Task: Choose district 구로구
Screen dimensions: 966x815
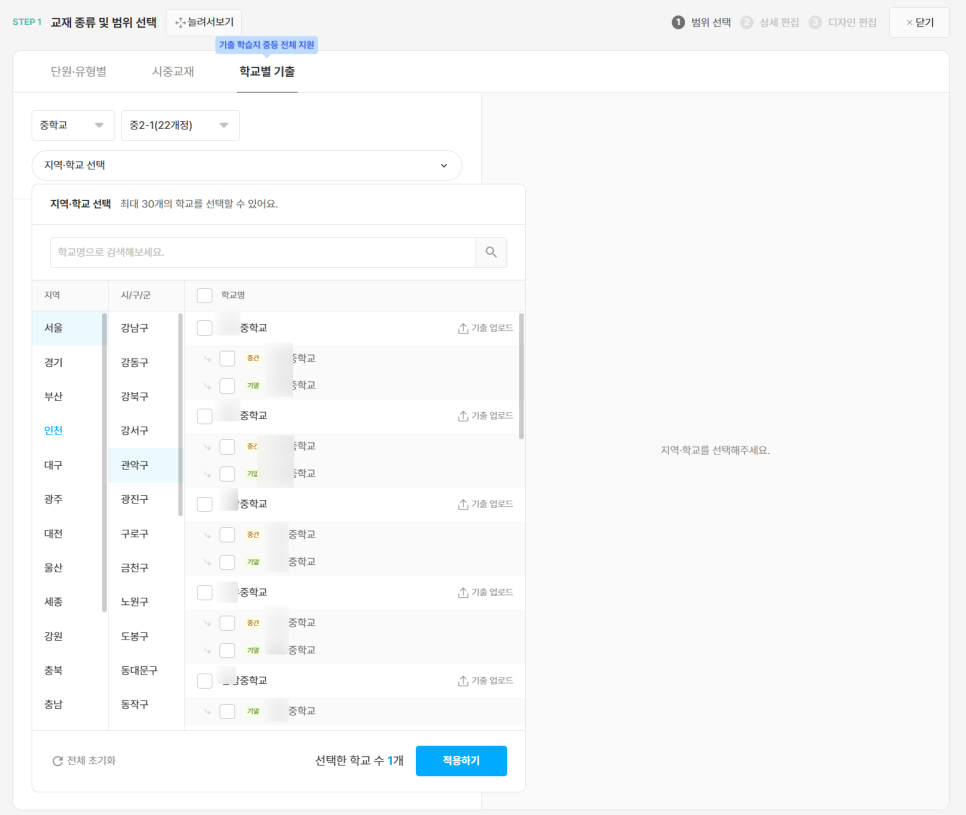Action: [x=144, y=533]
